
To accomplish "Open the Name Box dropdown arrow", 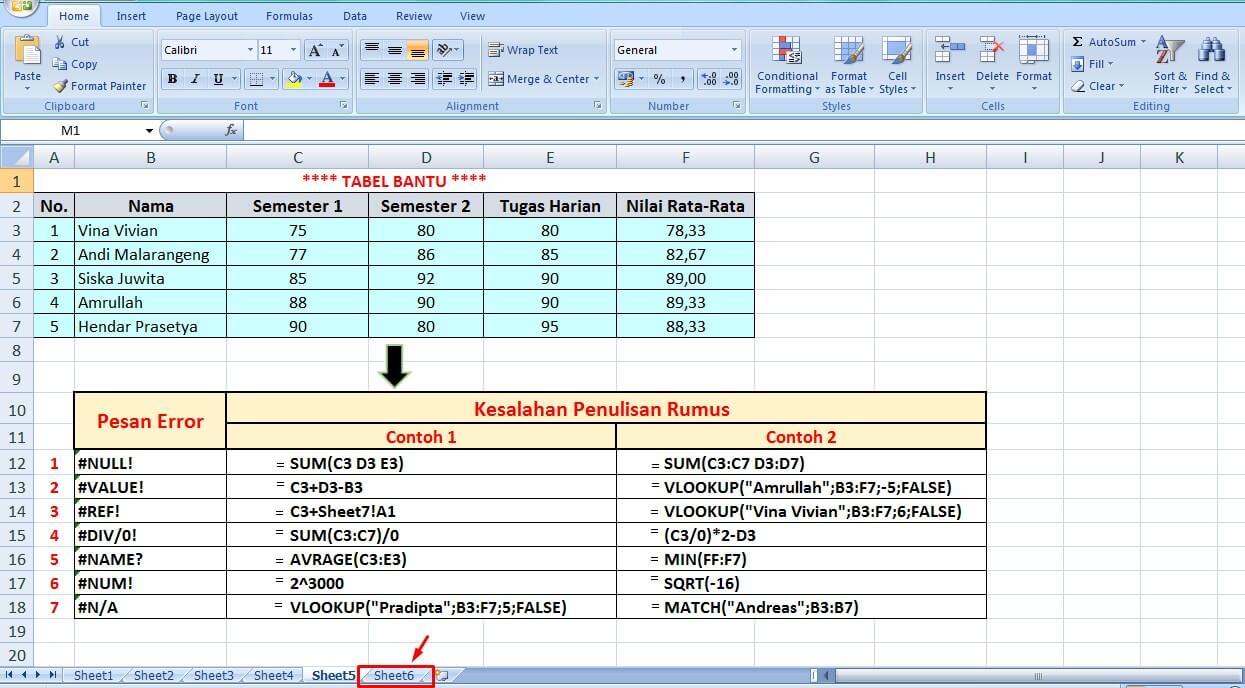I will point(149,131).
